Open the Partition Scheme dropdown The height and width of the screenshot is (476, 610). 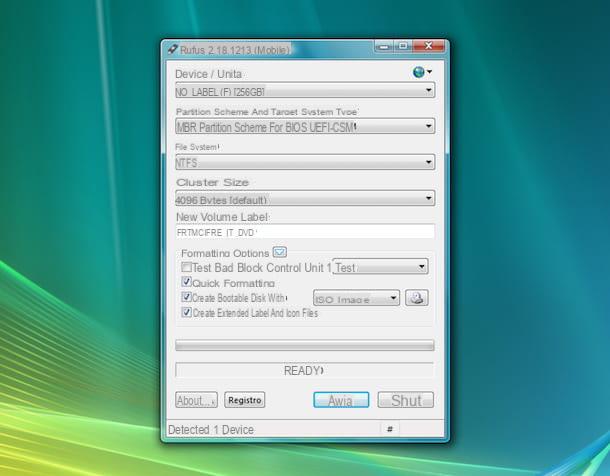(305, 126)
